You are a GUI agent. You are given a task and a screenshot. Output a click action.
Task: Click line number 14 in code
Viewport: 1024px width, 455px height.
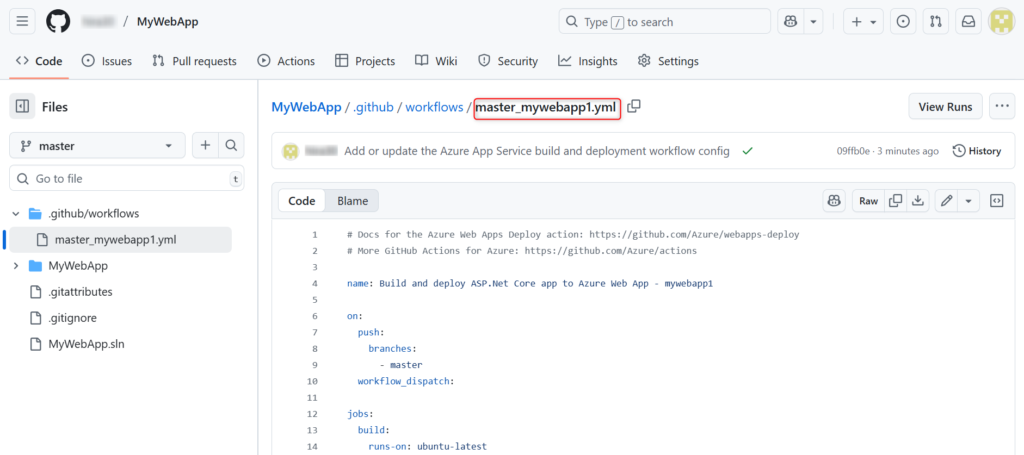click(312, 447)
